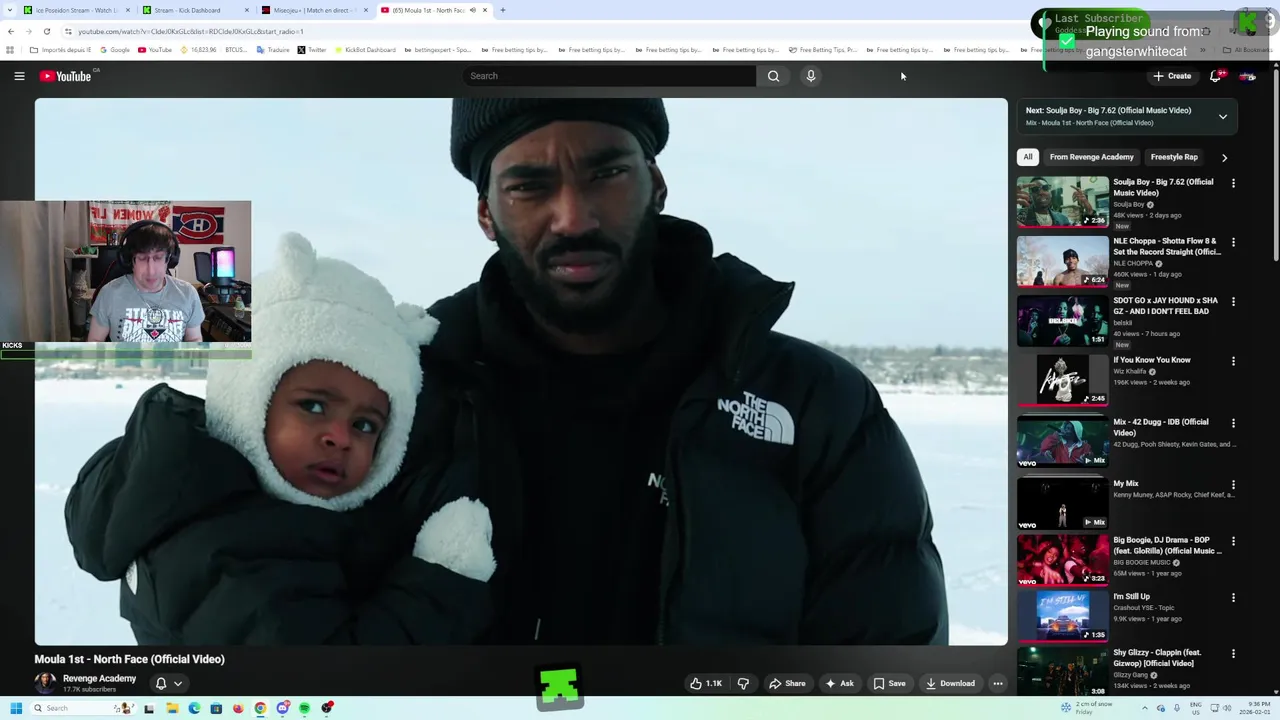Mute the Moula 1st tab audio icon

click(x=473, y=10)
